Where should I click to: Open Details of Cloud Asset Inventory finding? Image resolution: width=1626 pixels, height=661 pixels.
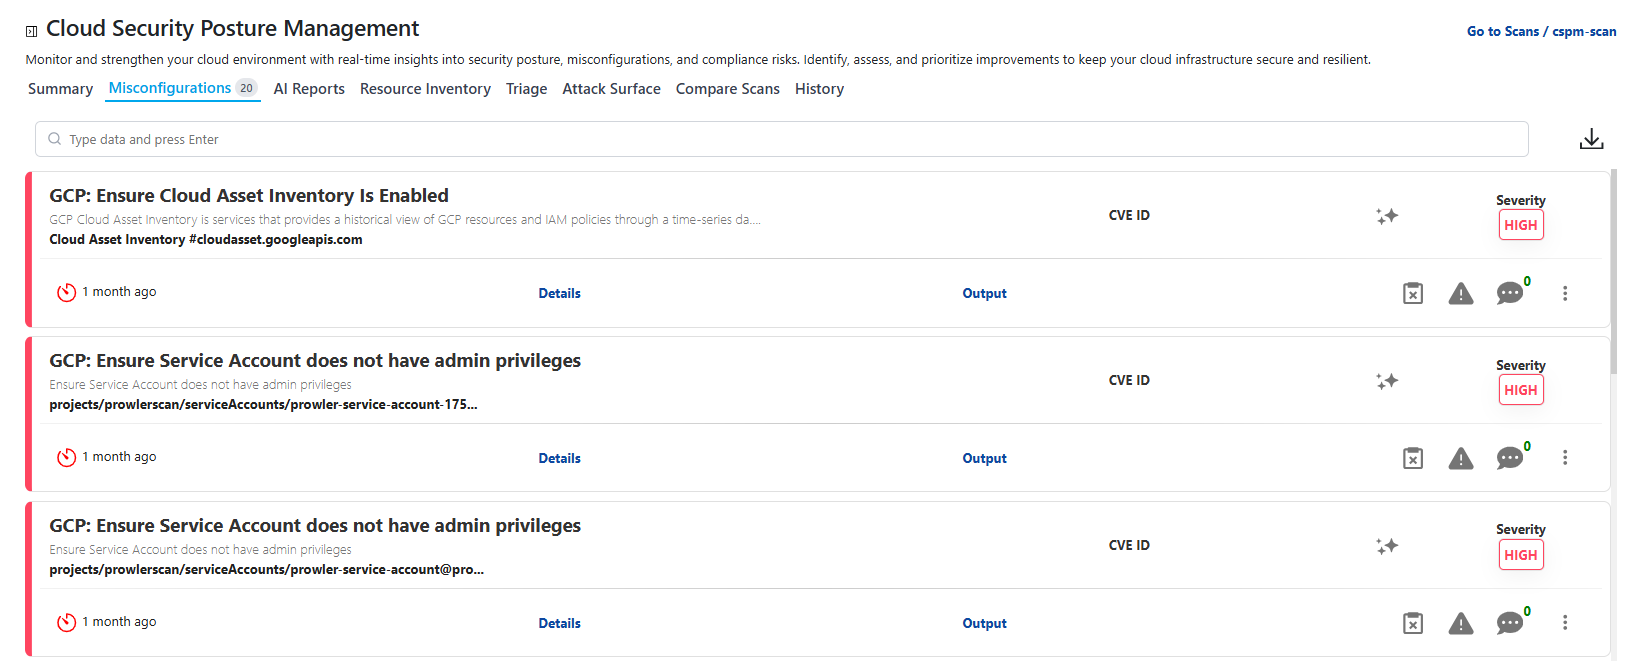coord(559,292)
